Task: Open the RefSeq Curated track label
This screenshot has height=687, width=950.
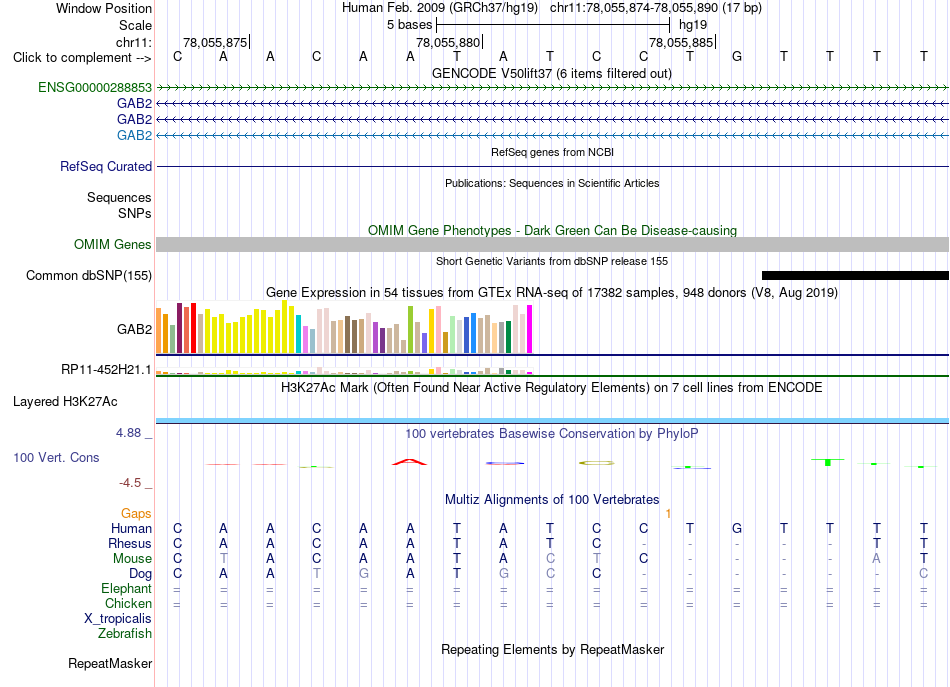Action: [x=106, y=166]
